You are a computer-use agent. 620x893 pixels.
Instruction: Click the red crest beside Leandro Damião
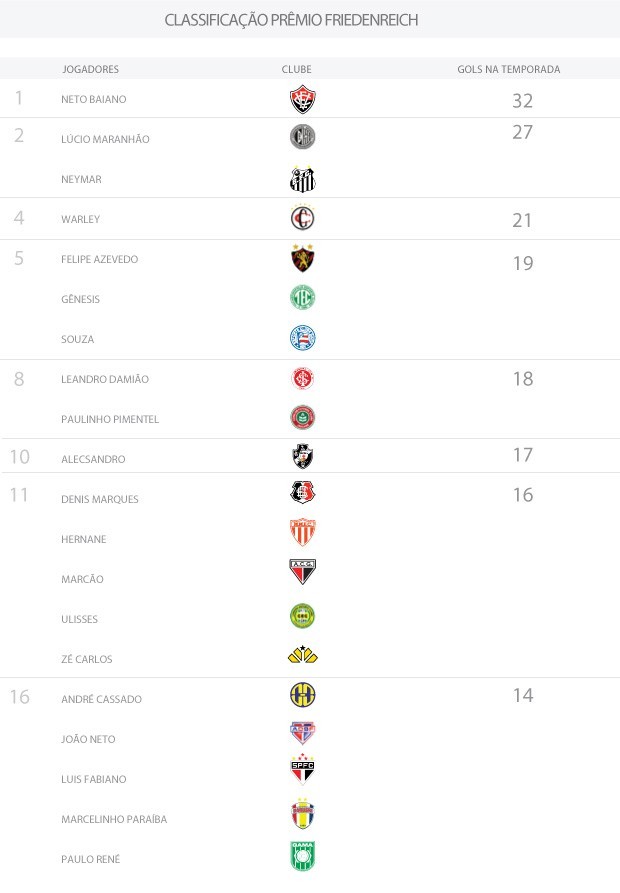tap(302, 378)
